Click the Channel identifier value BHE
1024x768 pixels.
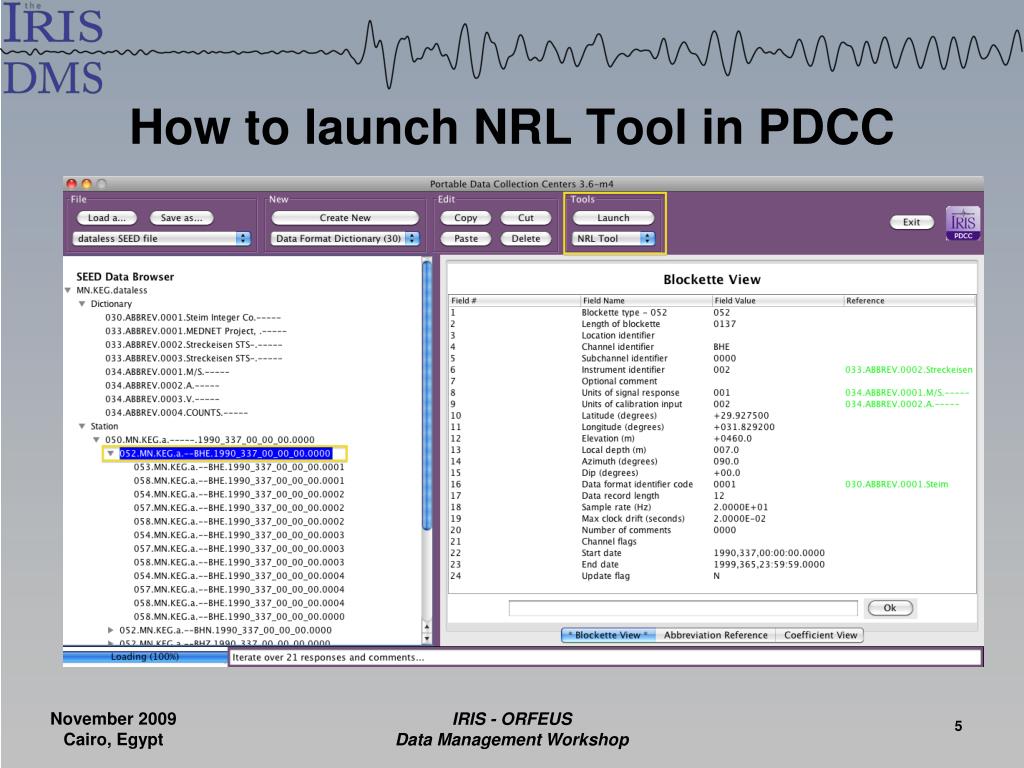click(722, 347)
